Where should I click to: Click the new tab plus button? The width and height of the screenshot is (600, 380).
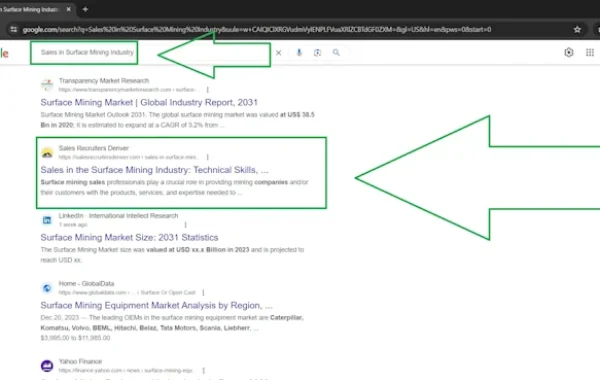85,9
